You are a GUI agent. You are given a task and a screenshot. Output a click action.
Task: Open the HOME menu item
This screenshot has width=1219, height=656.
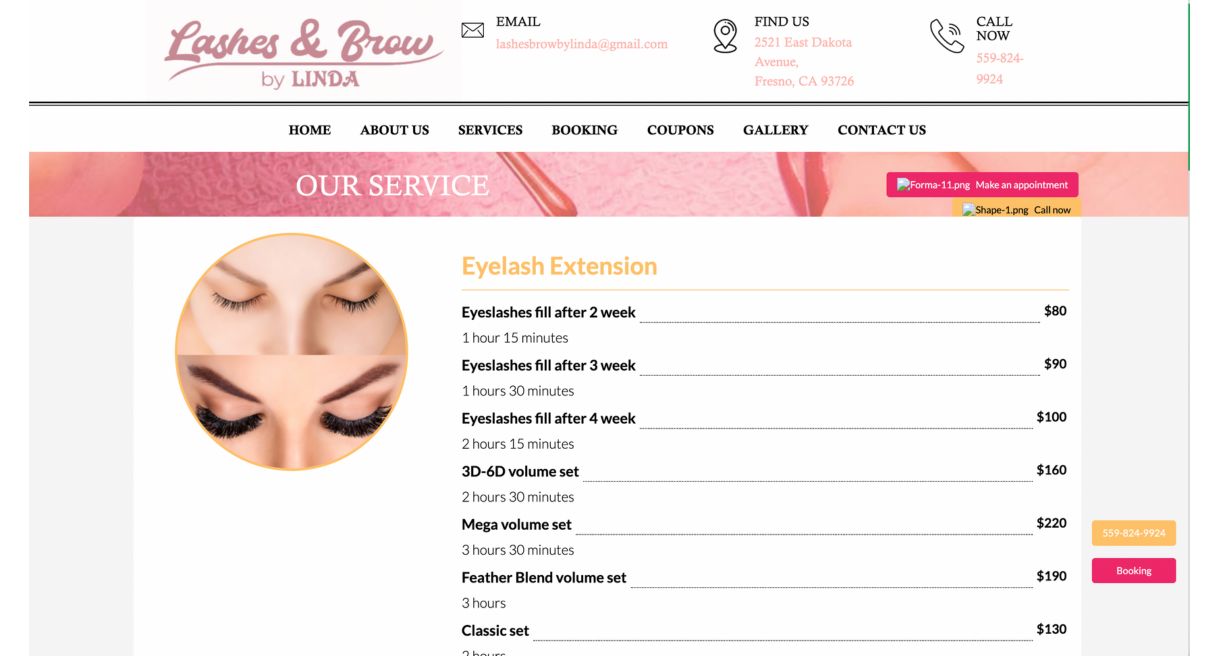pyautogui.click(x=310, y=130)
